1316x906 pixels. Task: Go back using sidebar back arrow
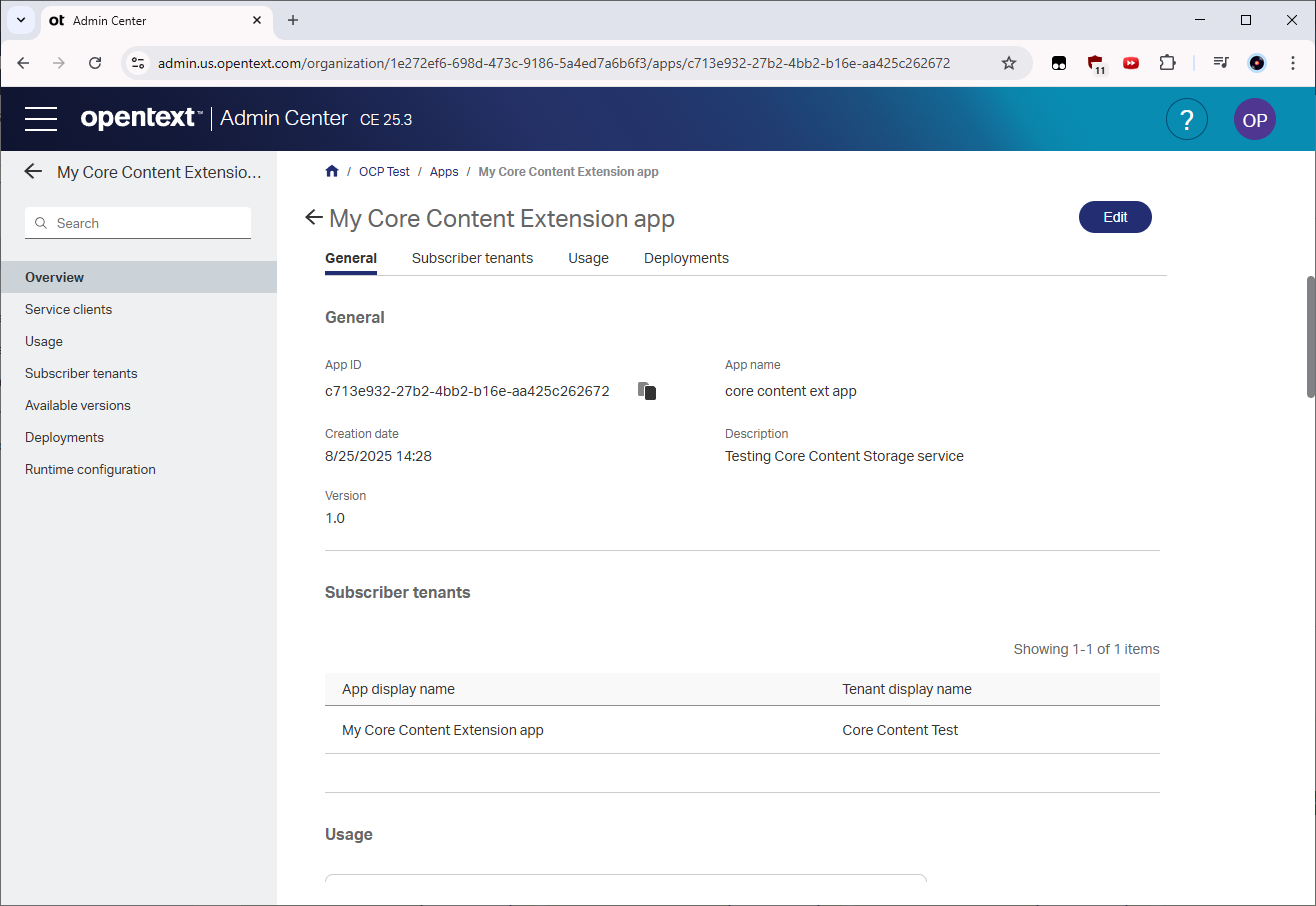pyautogui.click(x=33, y=172)
